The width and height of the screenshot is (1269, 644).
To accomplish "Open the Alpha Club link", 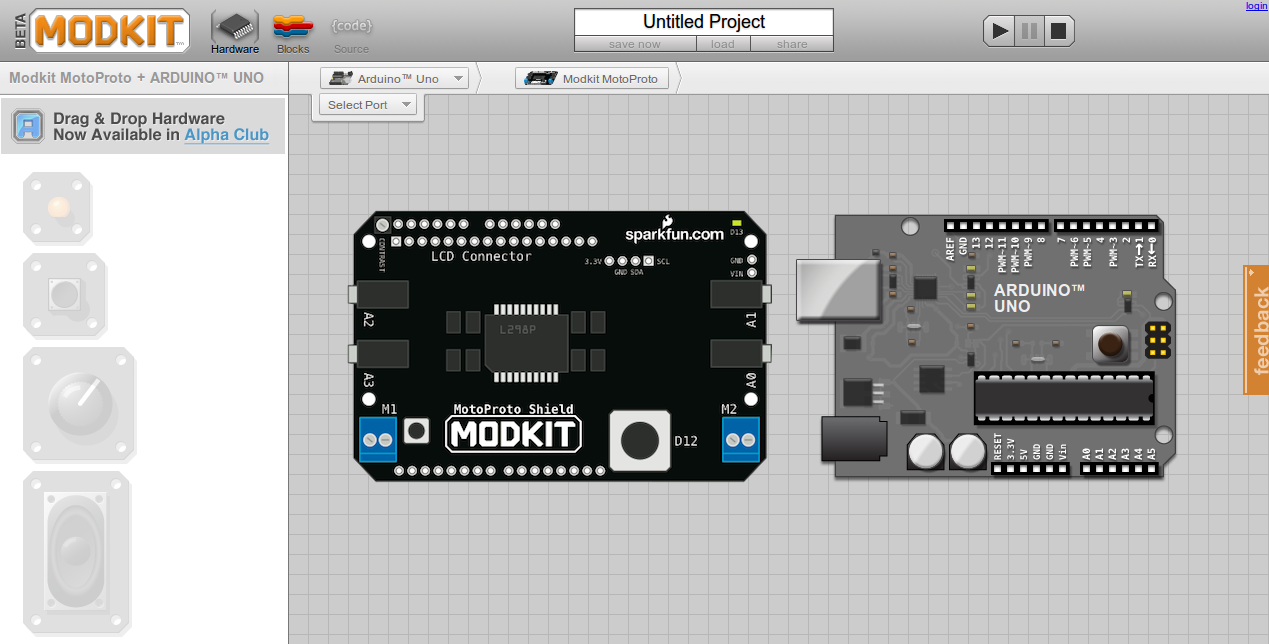I will click(x=226, y=134).
